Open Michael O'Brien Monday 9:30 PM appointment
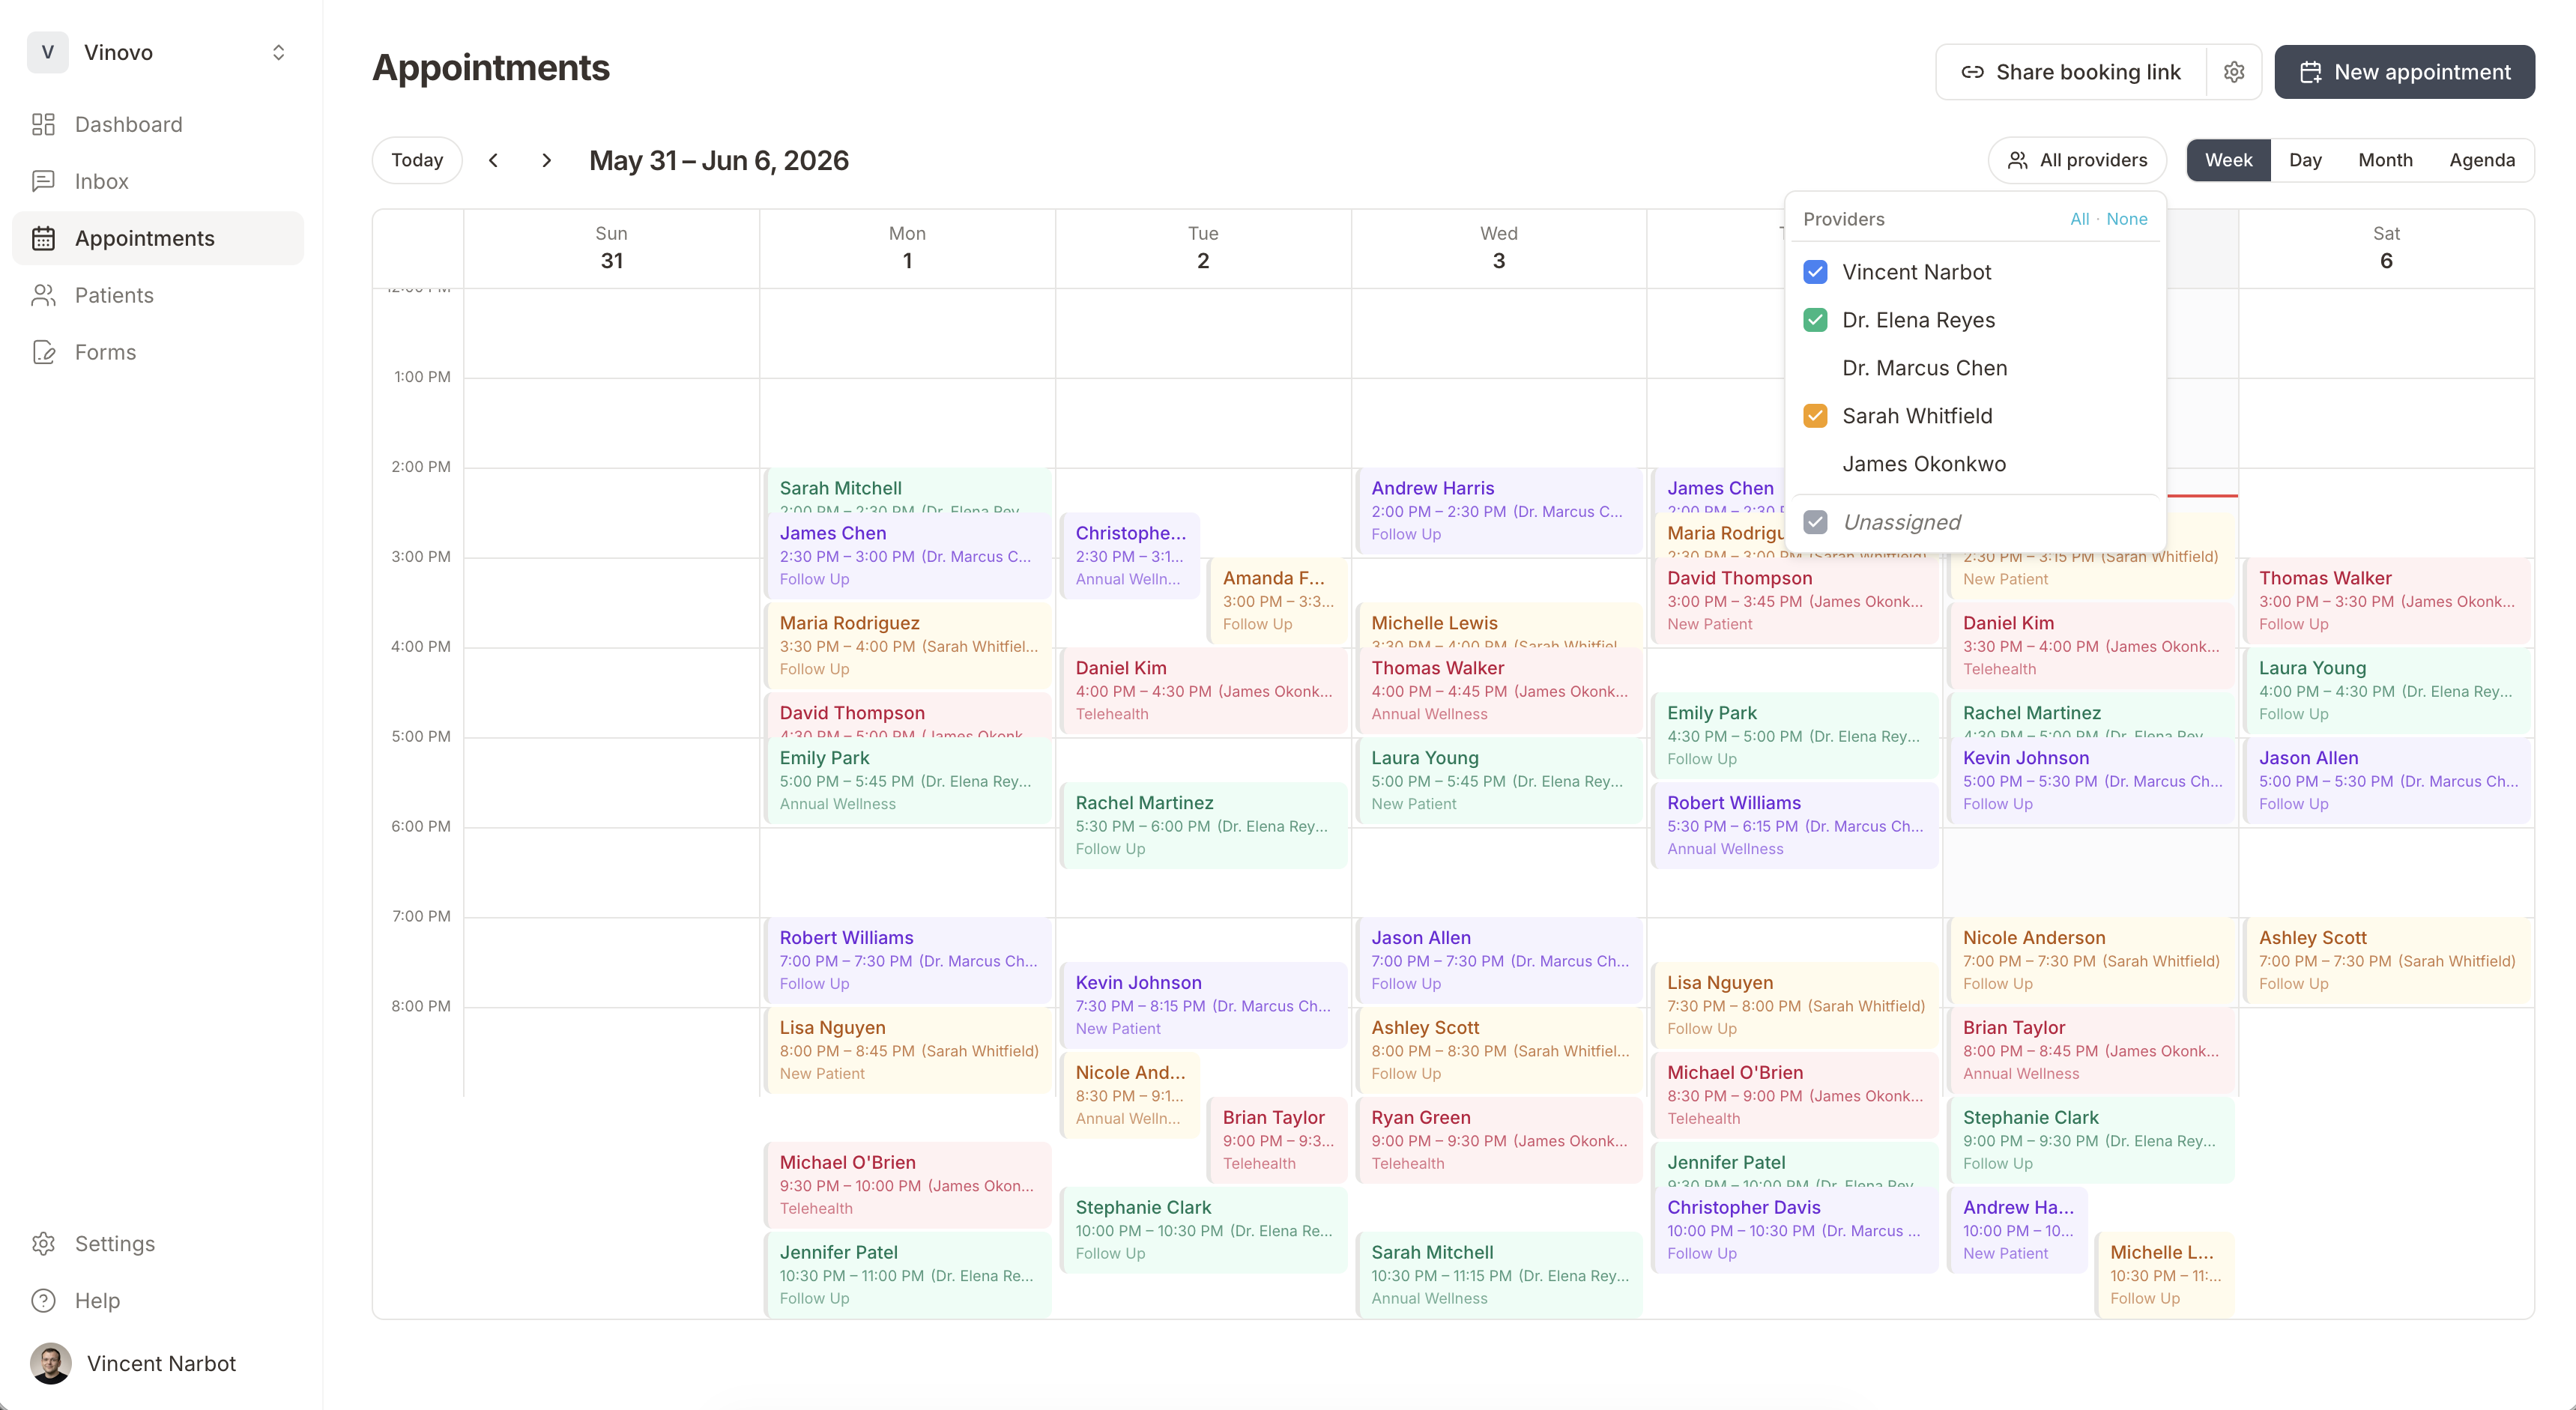 point(907,1185)
